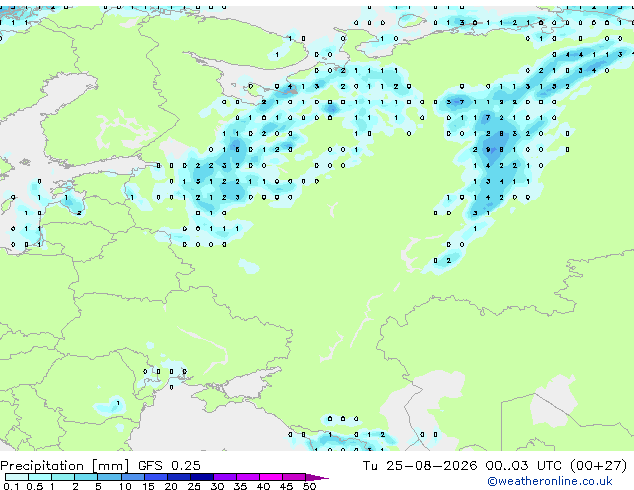Viewport: 634px width, 490px height.
Task: Click the '(00+27)' forecast offset text
Action: point(598,466)
